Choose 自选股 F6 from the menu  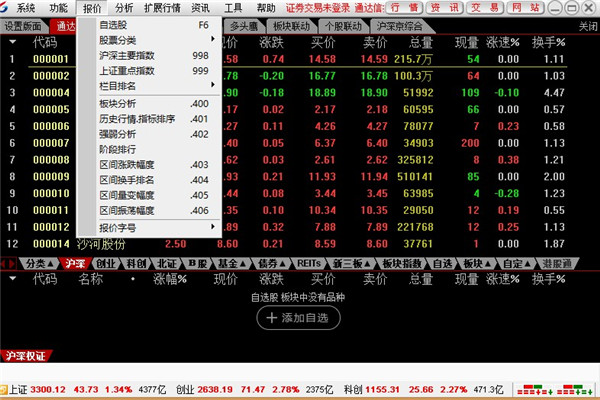(157, 25)
